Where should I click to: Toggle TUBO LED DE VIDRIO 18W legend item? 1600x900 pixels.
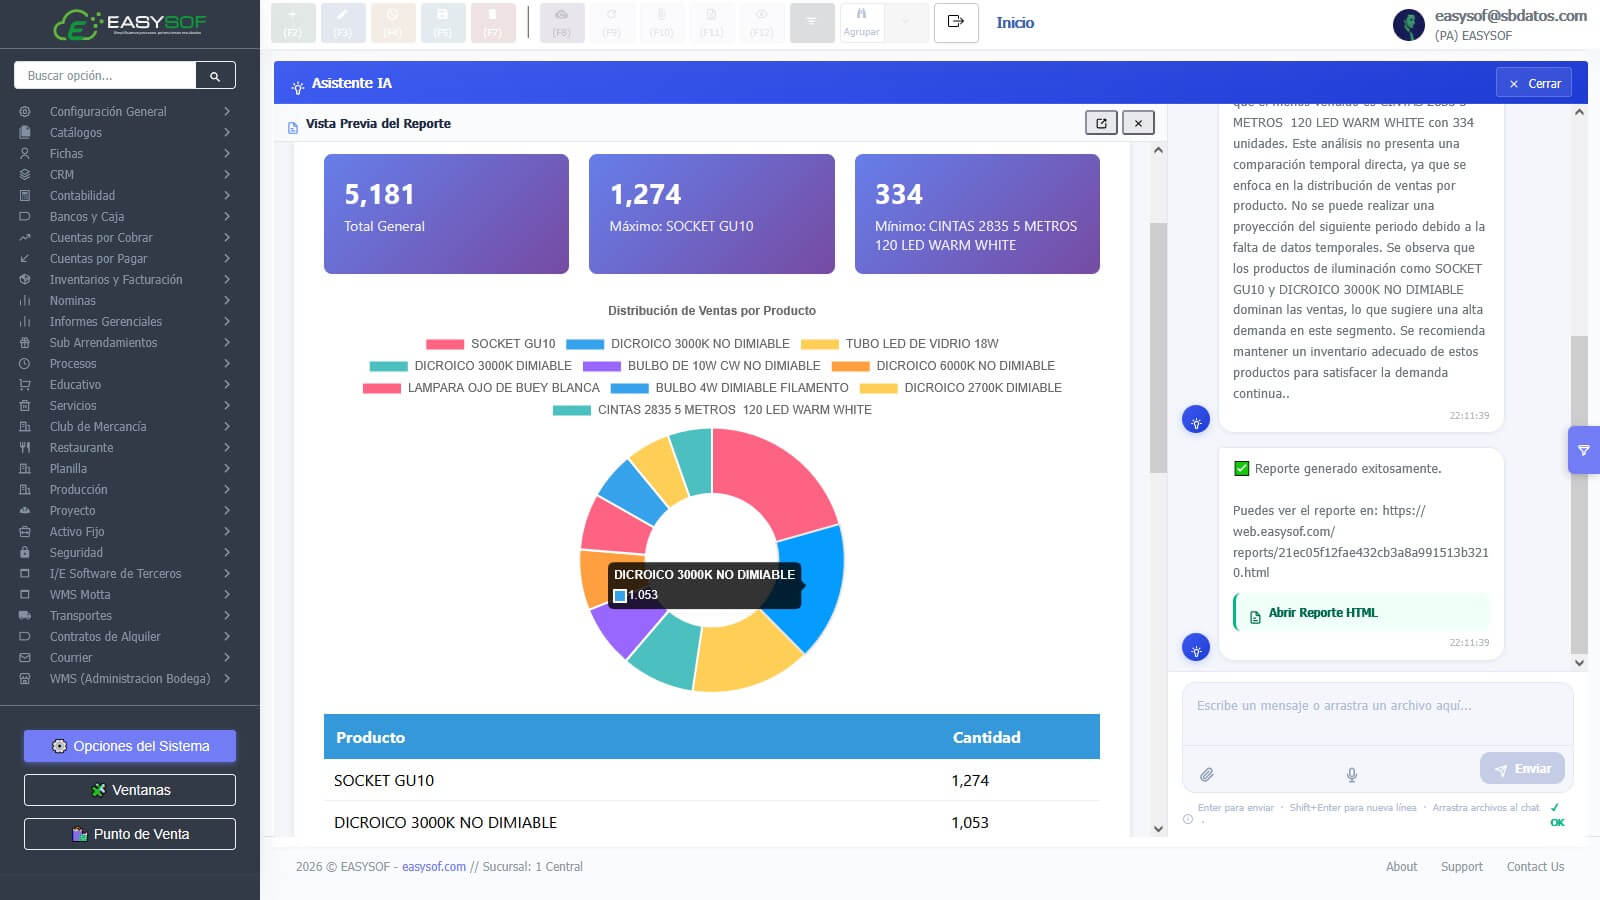pos(900,344)
